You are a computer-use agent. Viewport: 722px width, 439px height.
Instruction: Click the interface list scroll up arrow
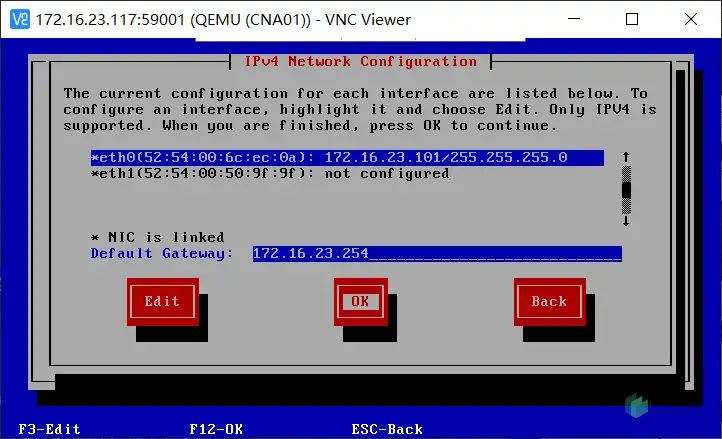coord(626,157)
